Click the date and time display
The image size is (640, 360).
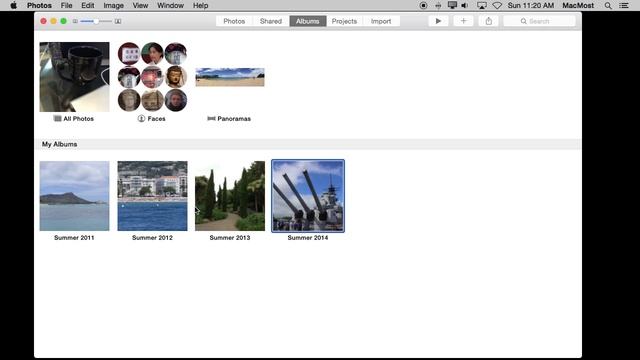[x=531, y=5]
